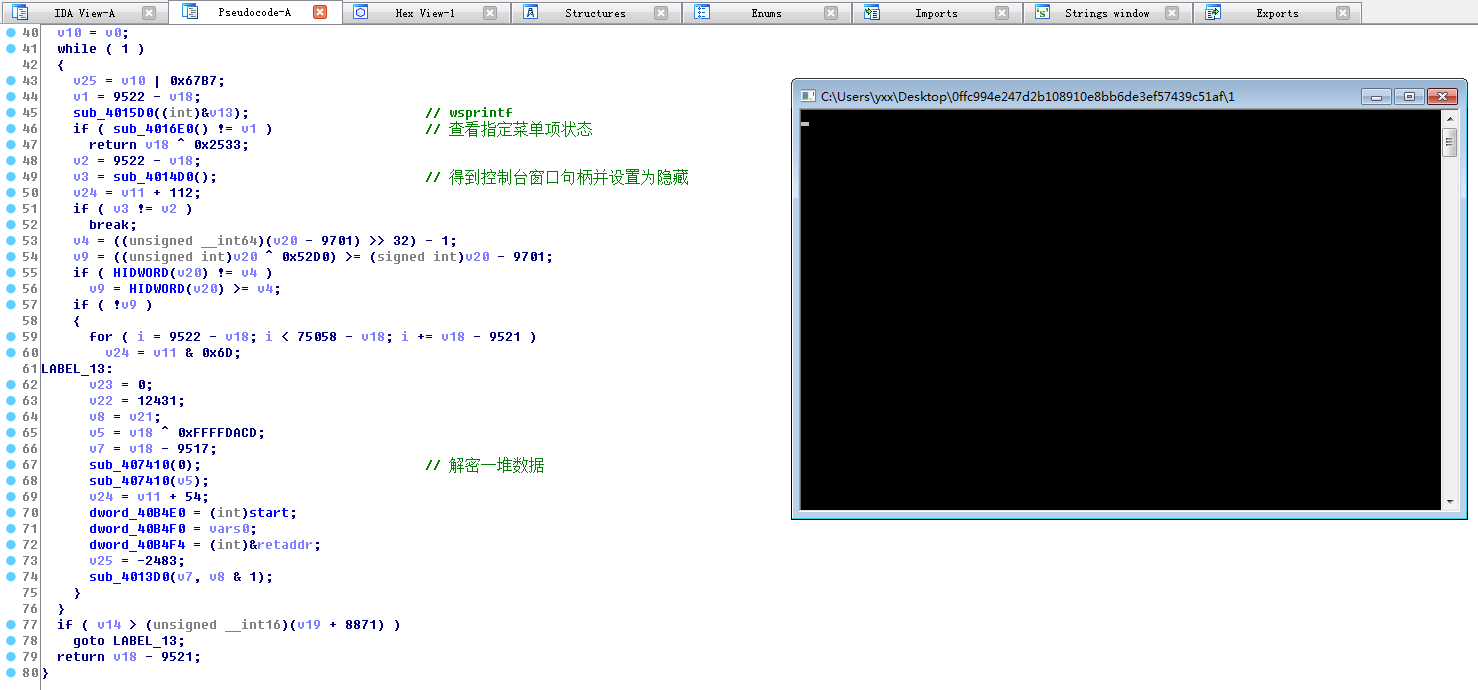This screenshot has height=690, width=1478.
Task: Maximize the console window
Action: pyautogui.click(x=1408, y=96)
